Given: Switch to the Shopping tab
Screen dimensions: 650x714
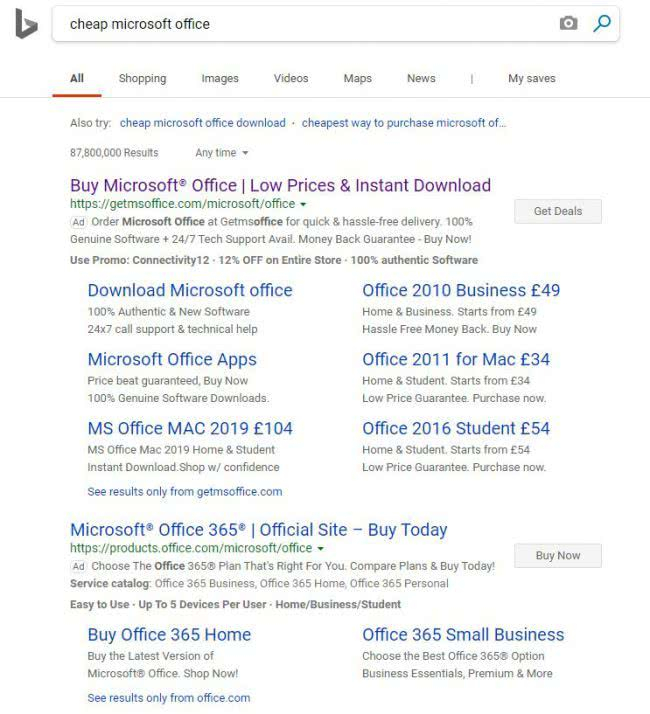Looking at the screenshot, I should (142, 78).
